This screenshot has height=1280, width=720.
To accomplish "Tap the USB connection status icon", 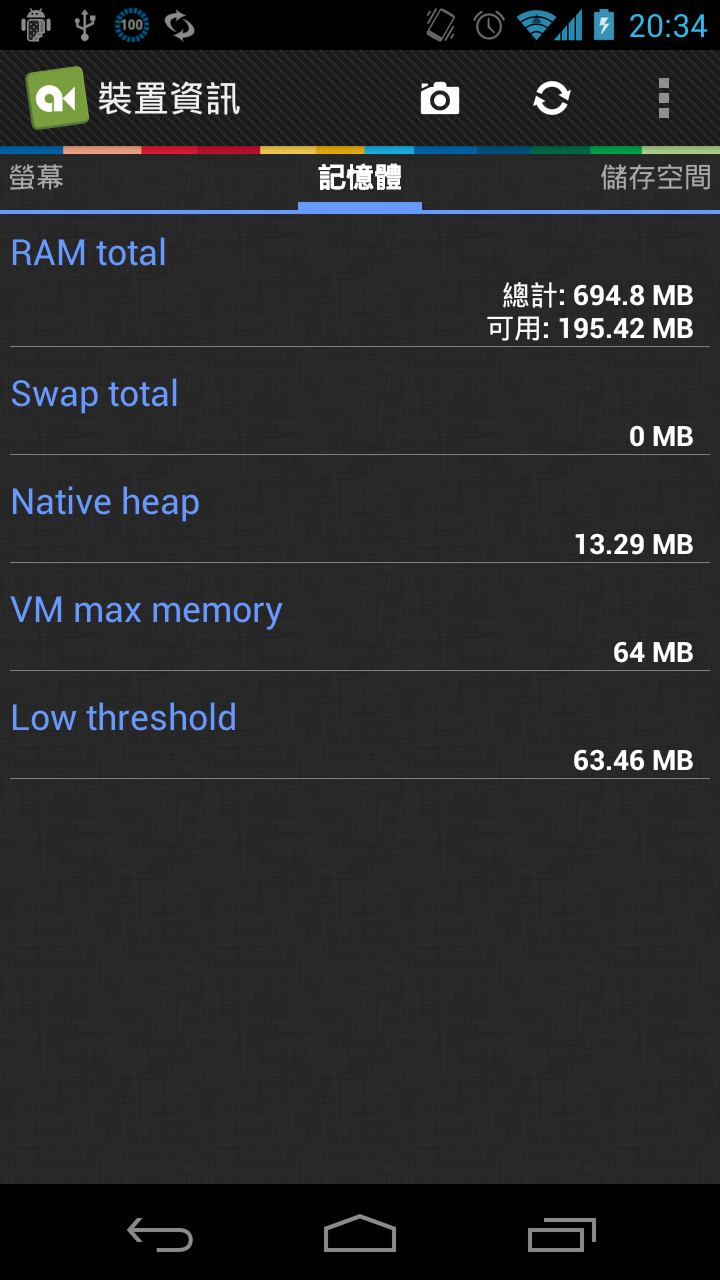I will tap(85, 25).
